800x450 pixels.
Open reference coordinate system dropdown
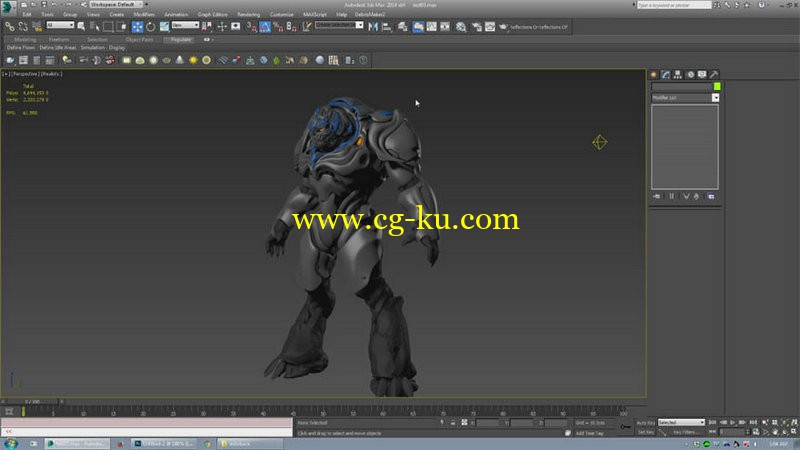tap(185, 25)
